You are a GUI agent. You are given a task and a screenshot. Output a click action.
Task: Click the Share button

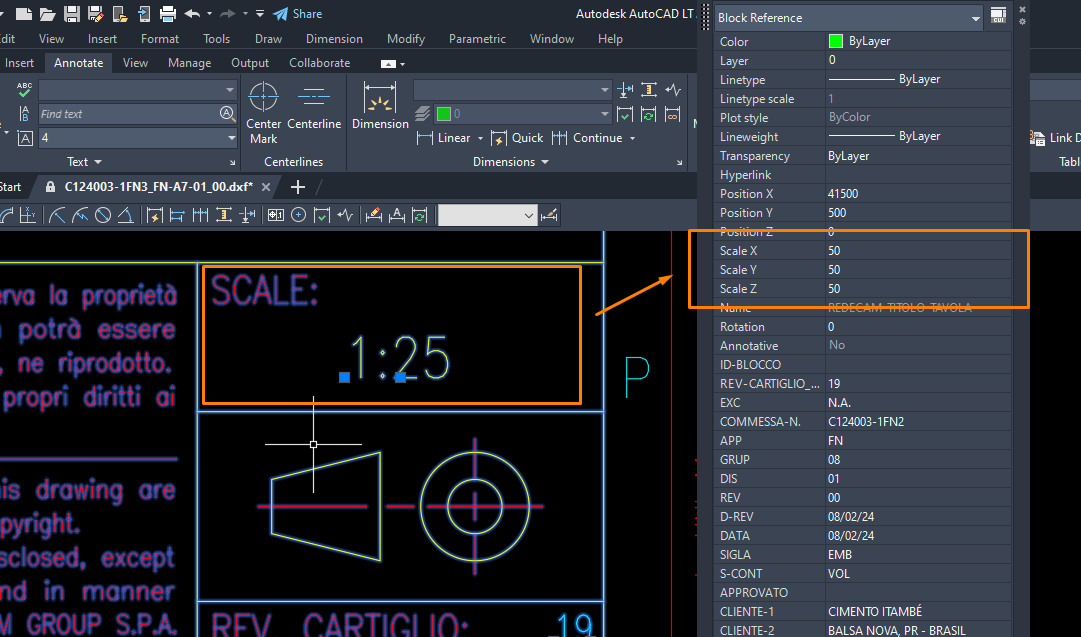coord(297,14)
